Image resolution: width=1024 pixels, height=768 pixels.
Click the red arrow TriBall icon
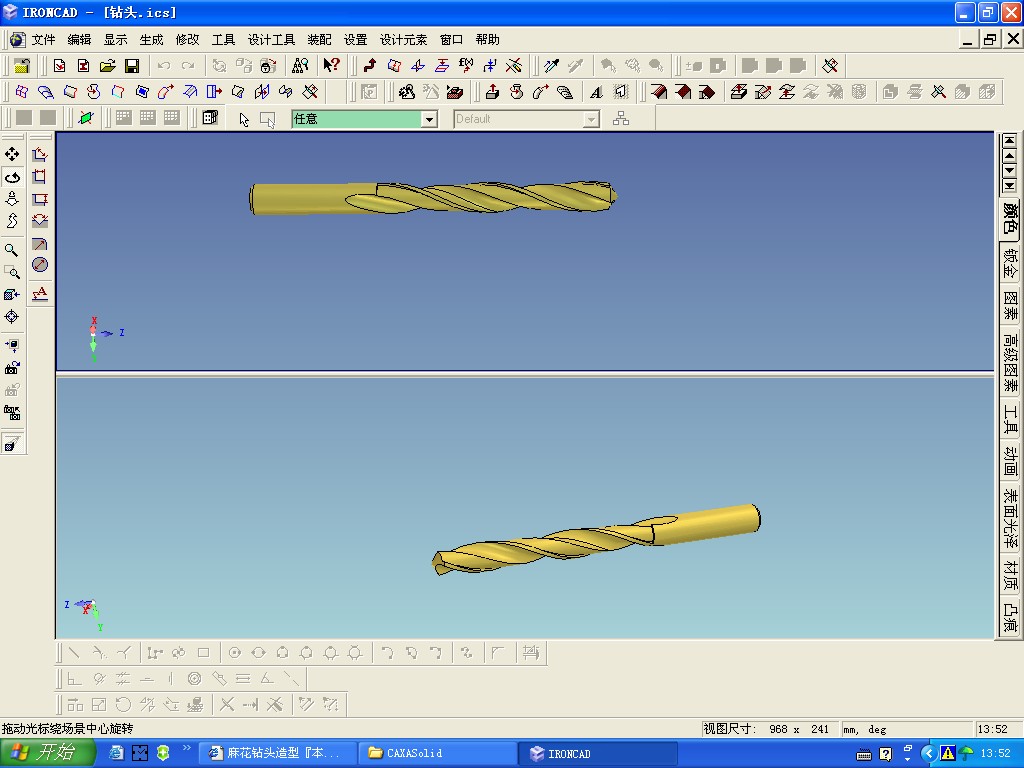[x=370, y=65]
